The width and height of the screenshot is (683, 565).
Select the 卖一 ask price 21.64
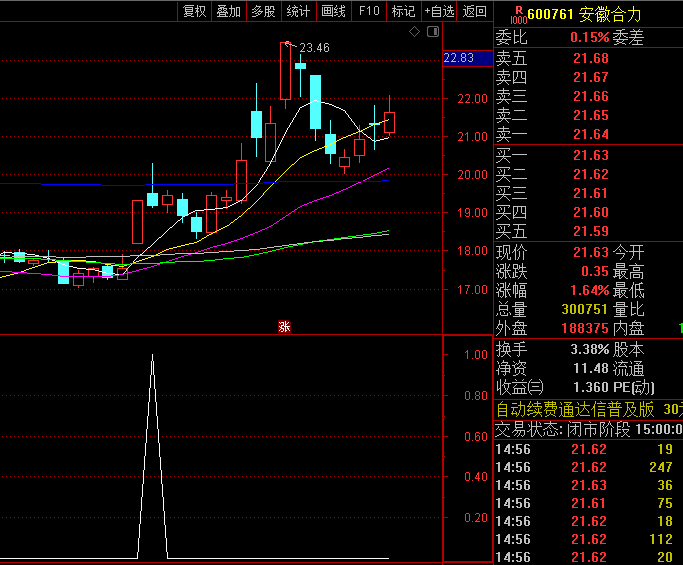click(x=590, y=135)
